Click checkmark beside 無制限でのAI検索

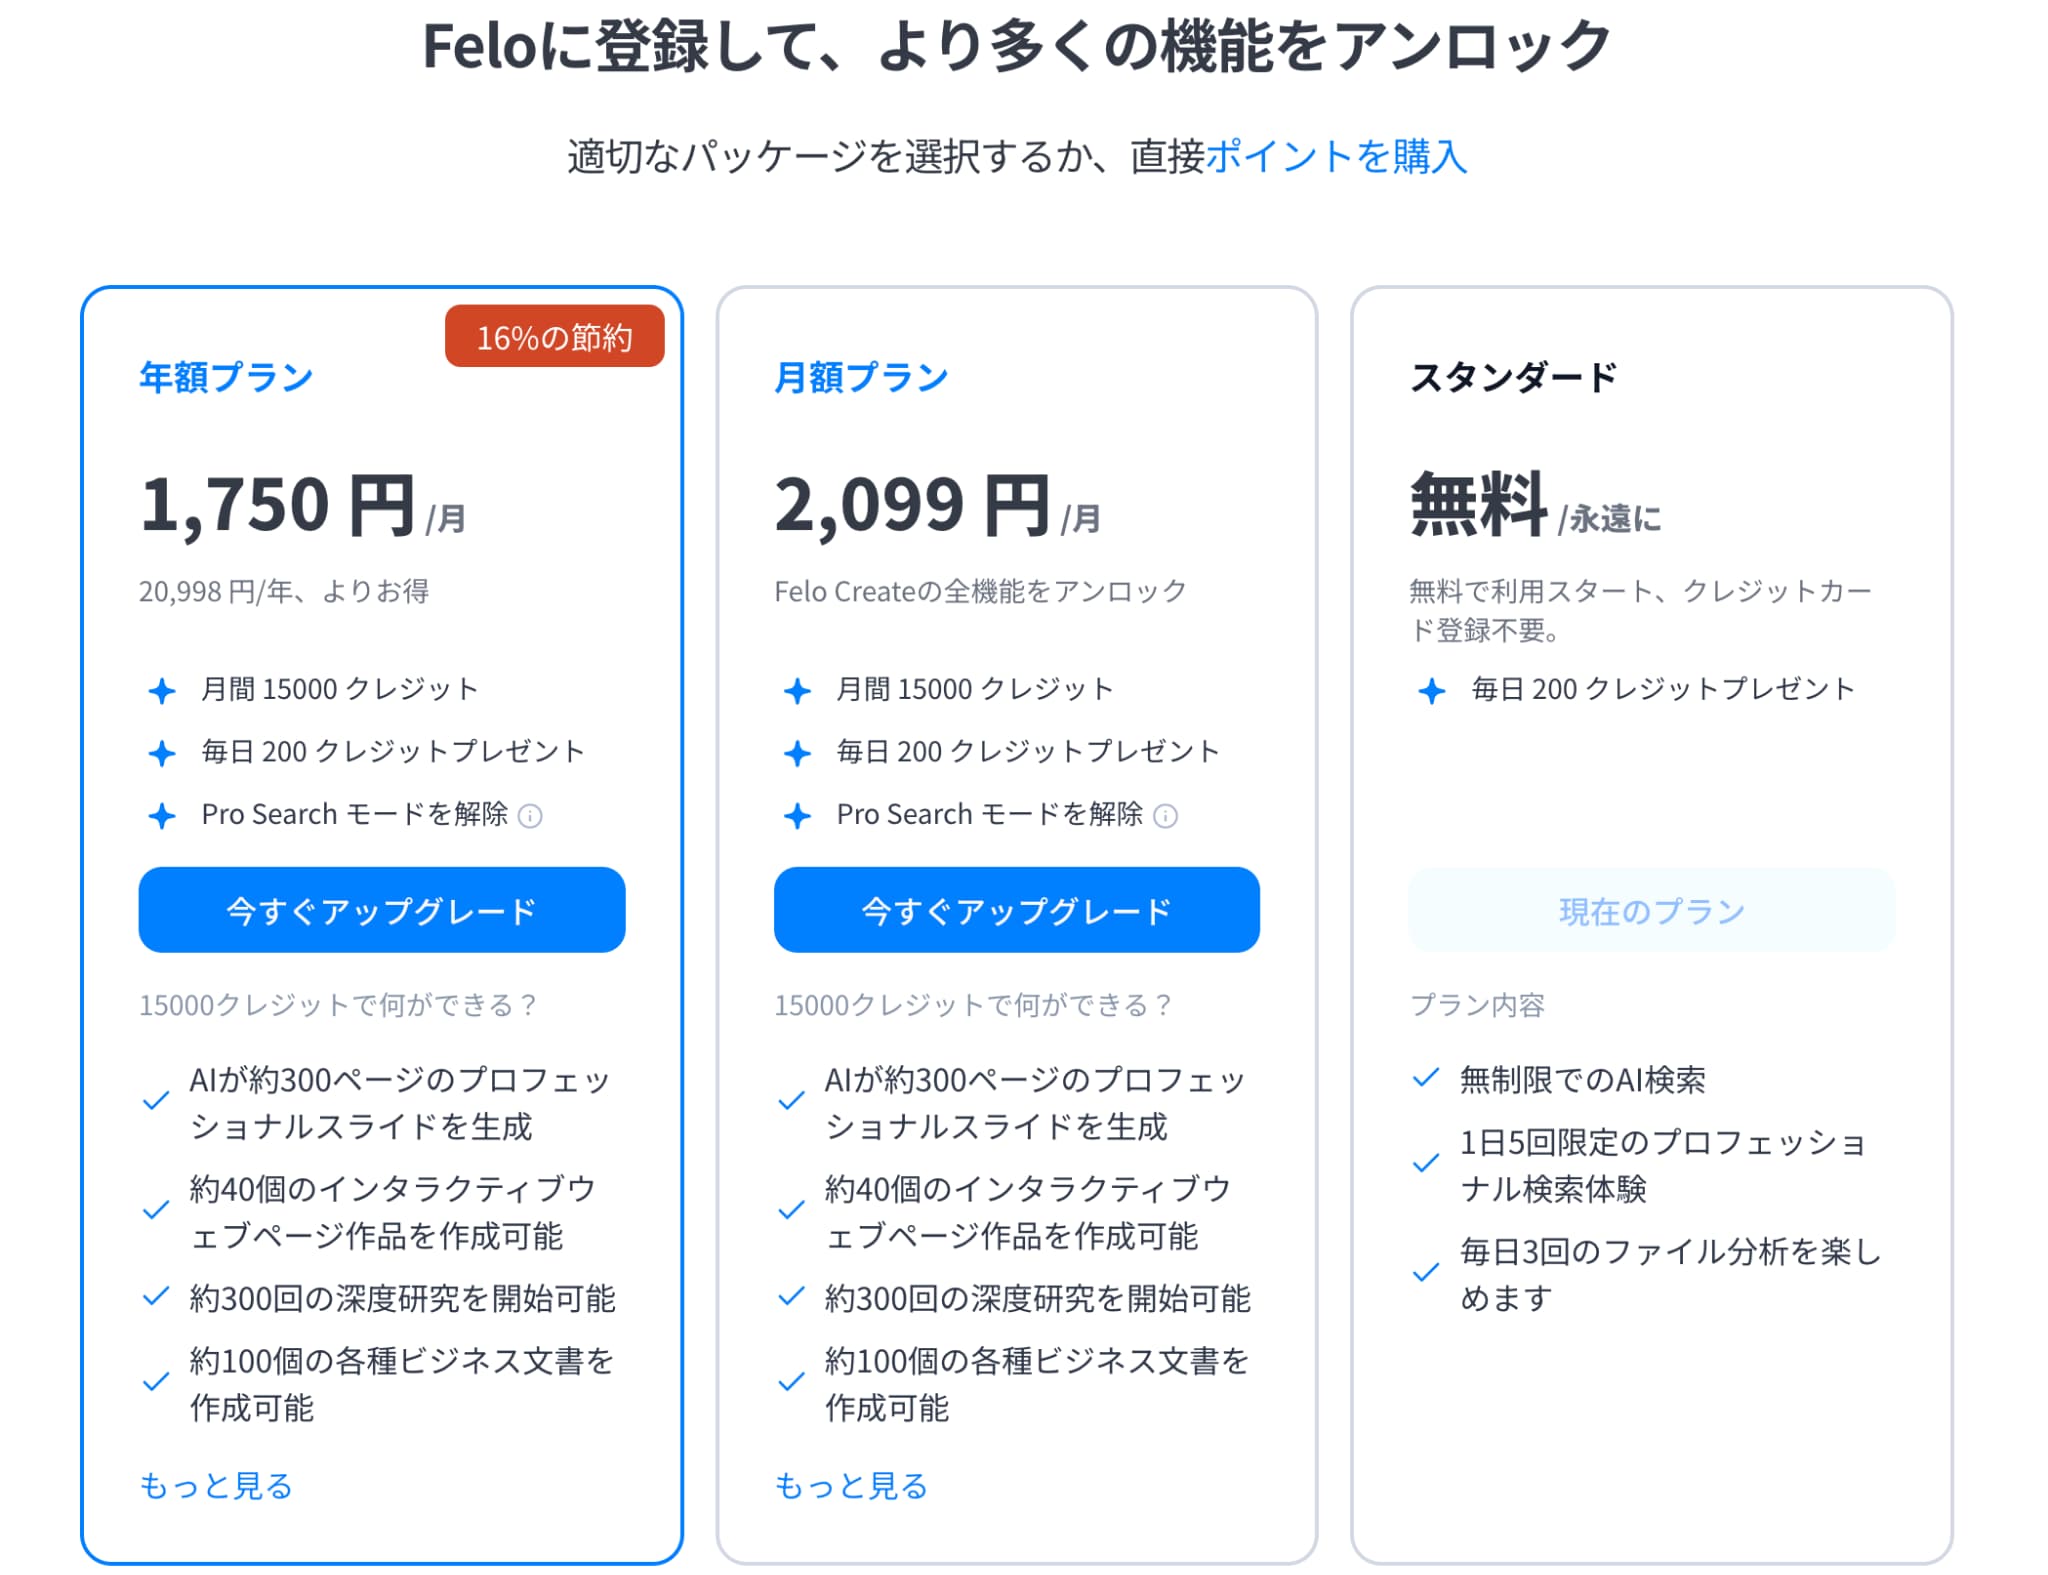[x=1425, y=1078]
